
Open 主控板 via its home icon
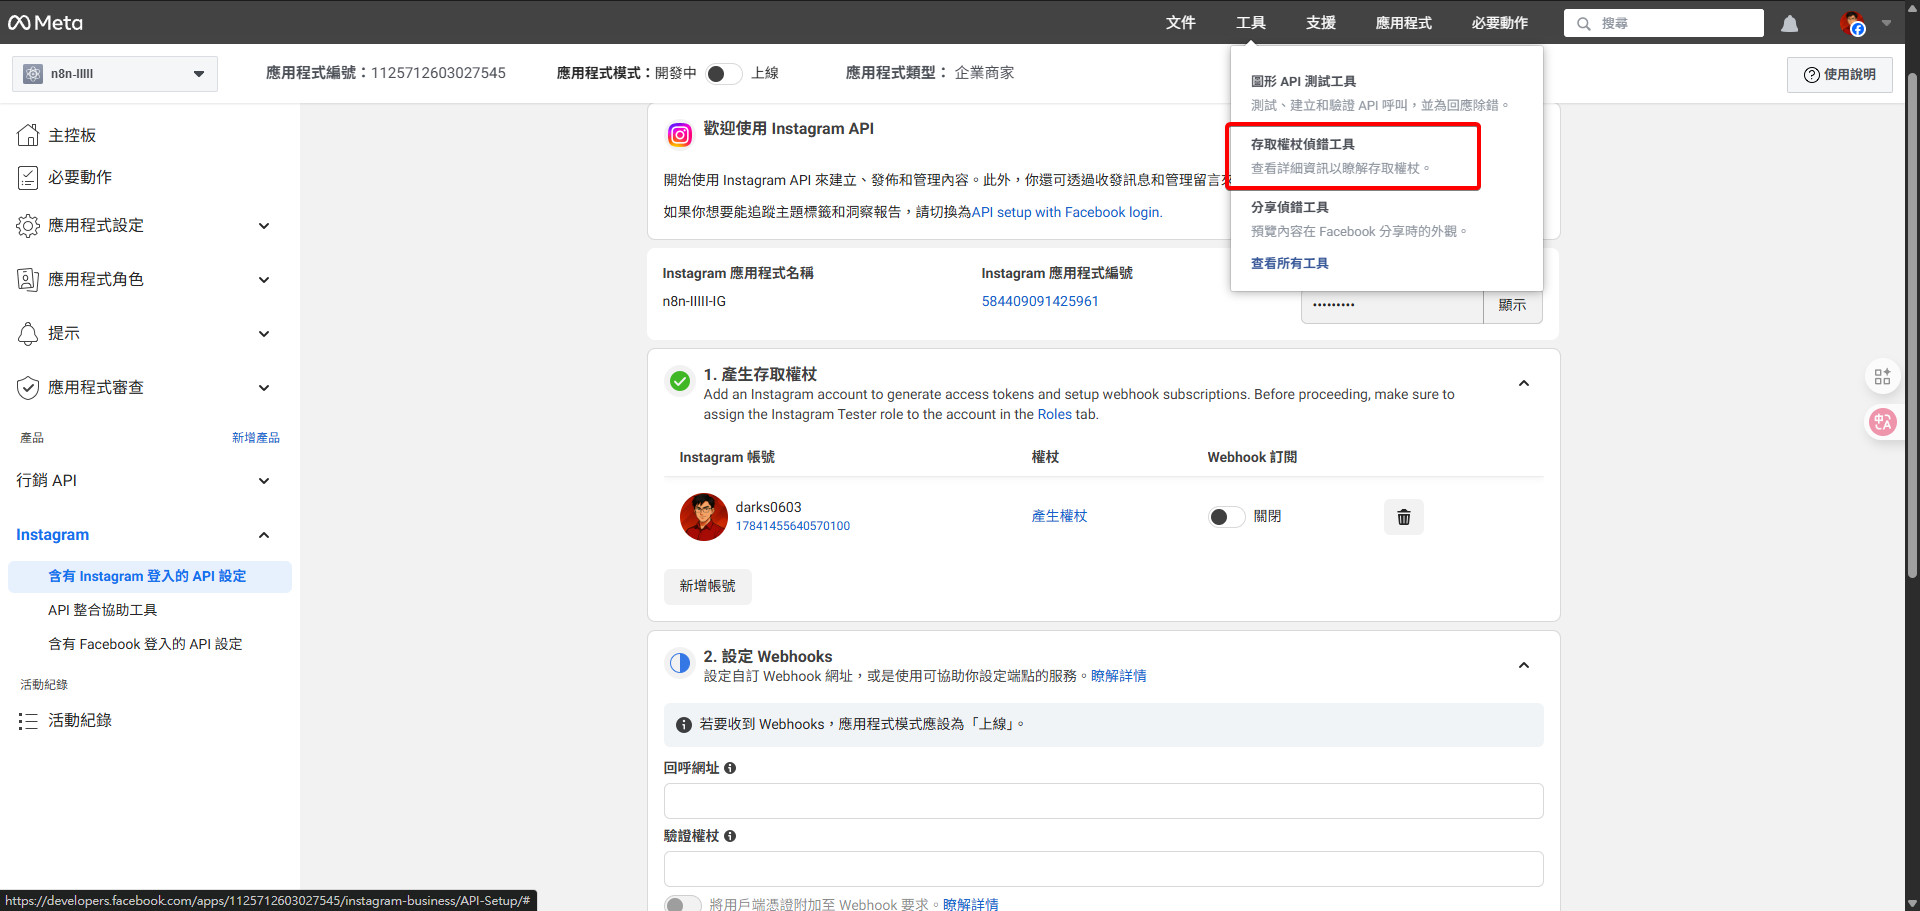tap(28, 134)
